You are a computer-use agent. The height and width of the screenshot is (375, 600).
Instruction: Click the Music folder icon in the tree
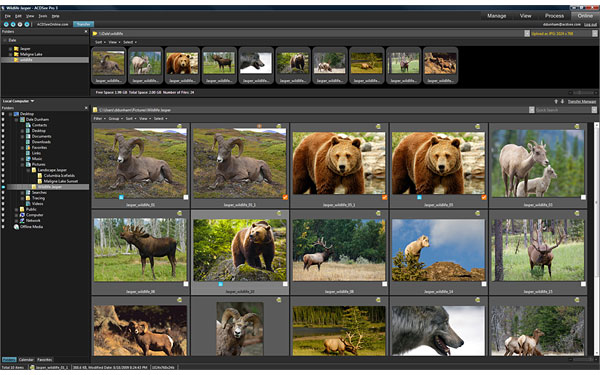pyautogui.click(x=28, y=159)
